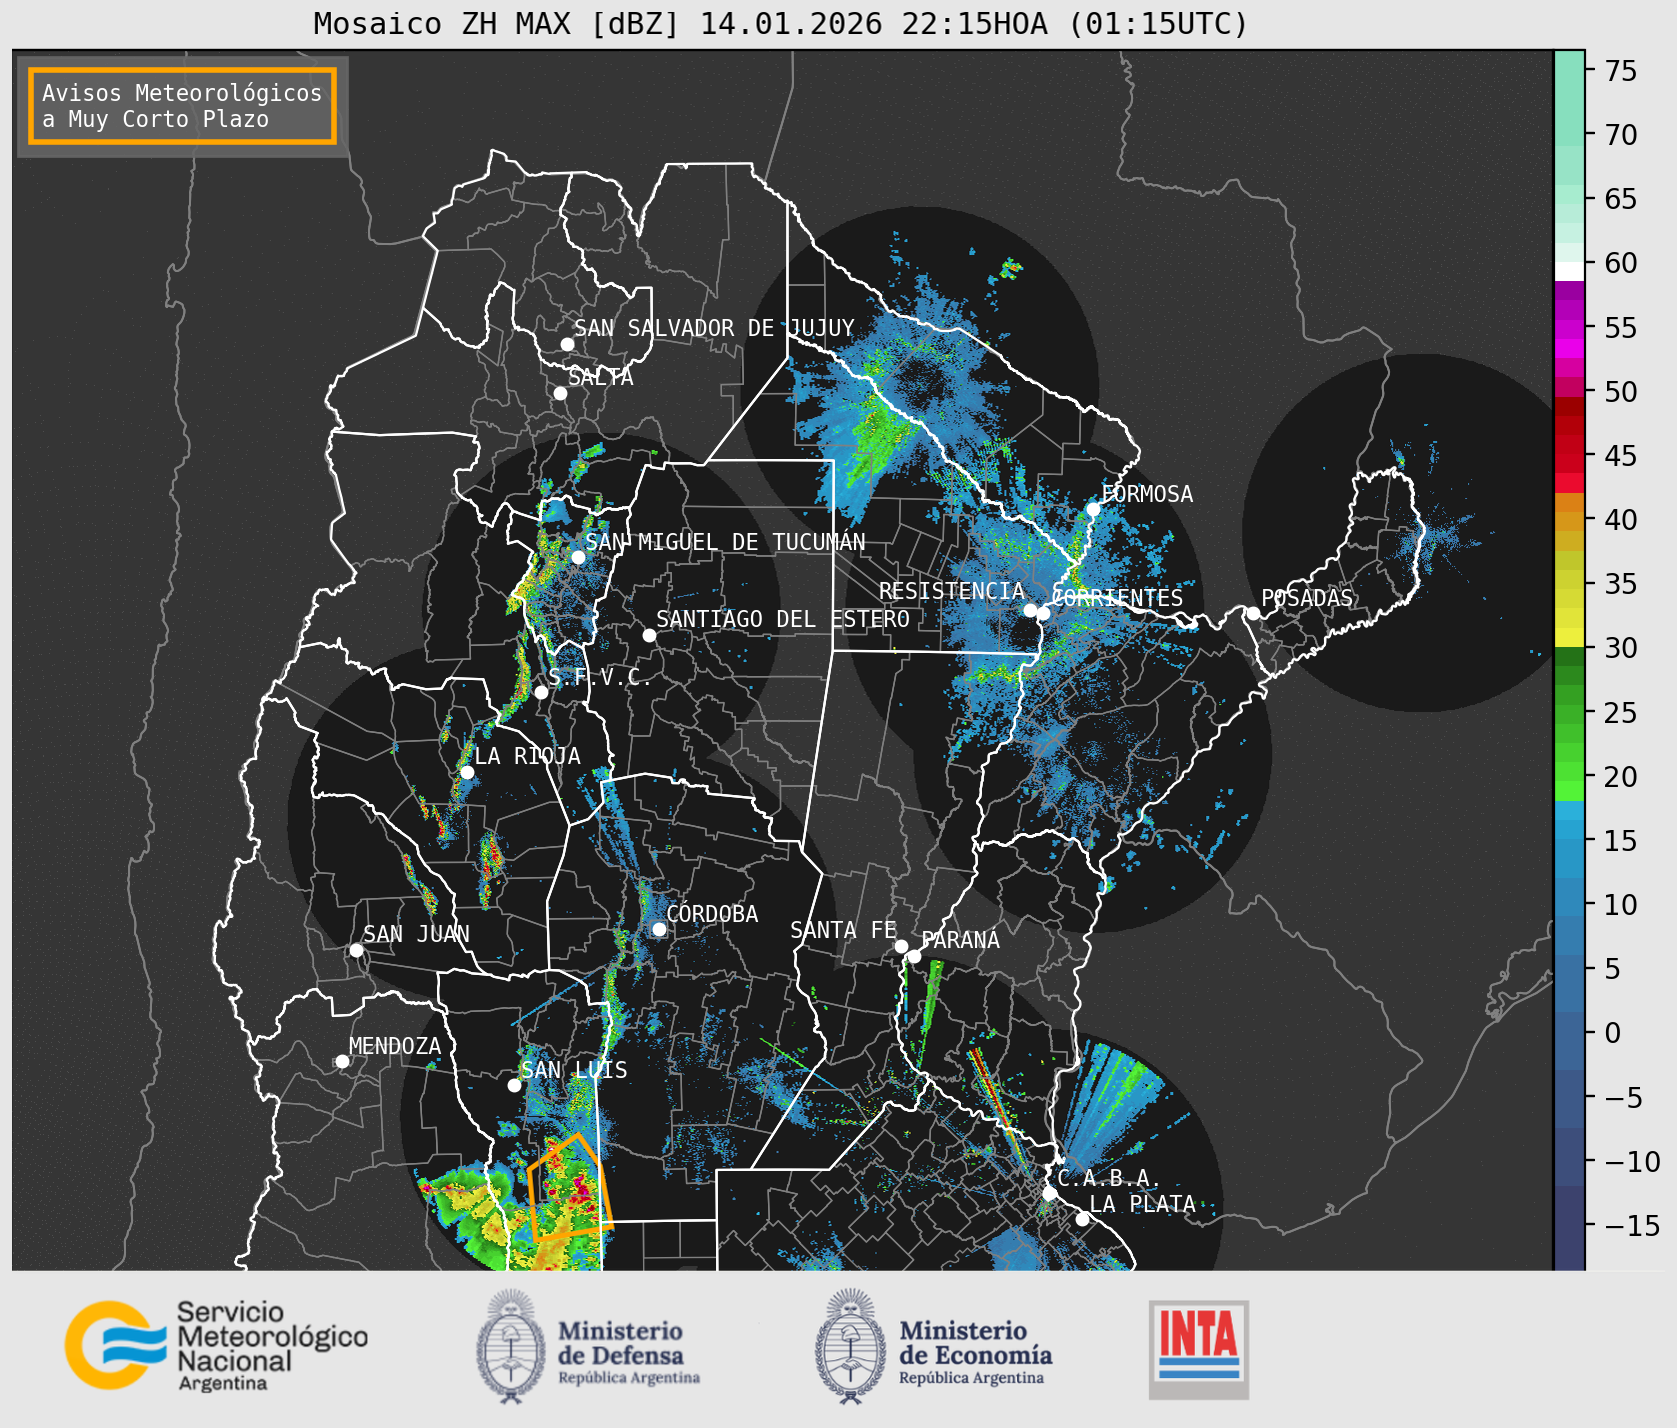Click the 'SAN MIGUEL DE TUCUMÁN' map label
This screenshot has height=1428, width=1677.
point(726,542)
